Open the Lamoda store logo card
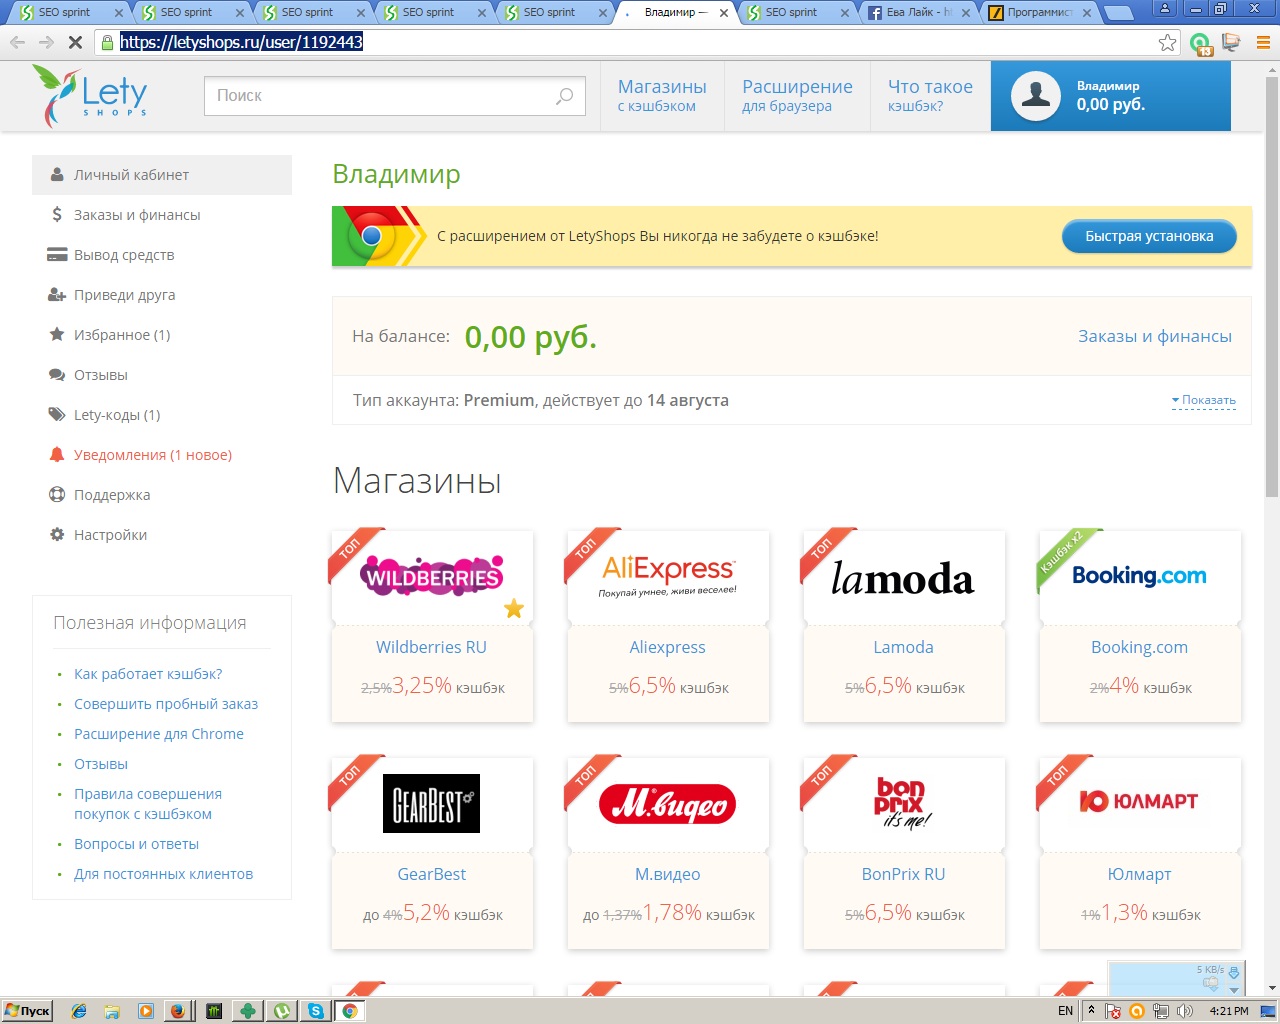The image size is (1280, 1024). [x=904, y=577]
